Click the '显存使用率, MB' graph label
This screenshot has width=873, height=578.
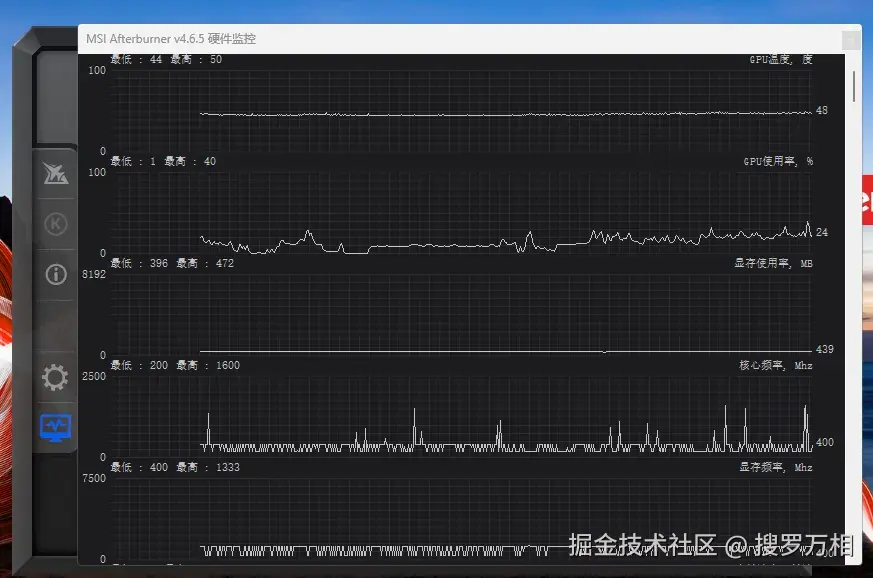pos(773,263)
